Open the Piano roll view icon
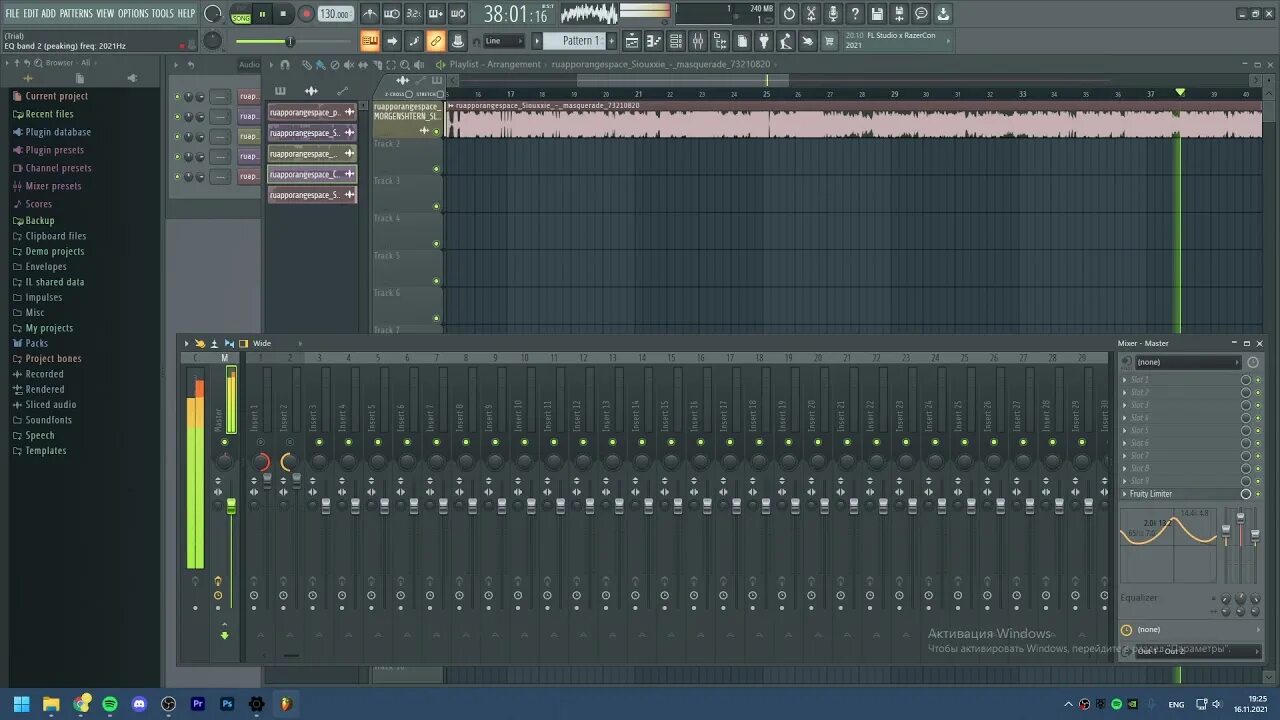This screenshot has width=1280, height=720. point(654,41)
